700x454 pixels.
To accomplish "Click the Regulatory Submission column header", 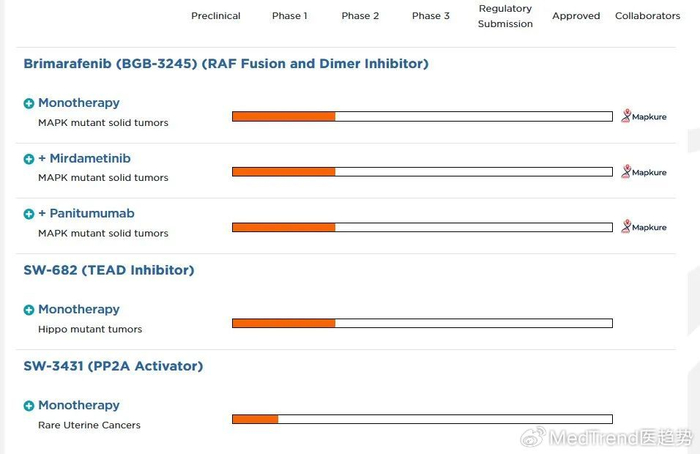I will click(x=505, y=16).
